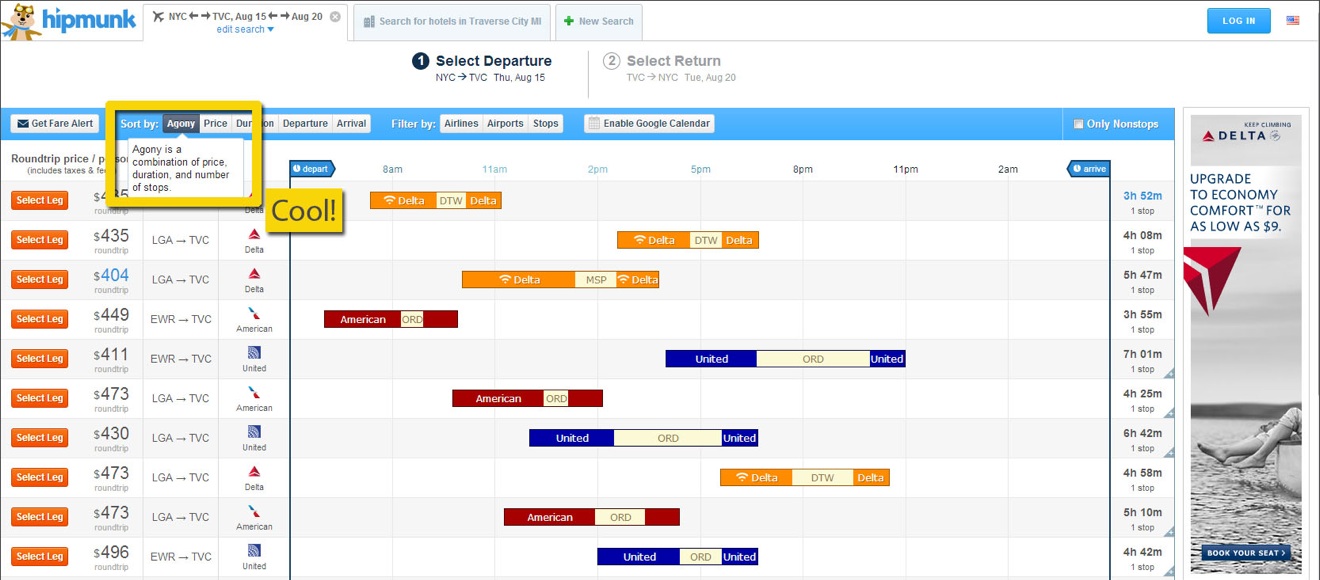This screenshot has width=1320, height=580.
Task: Click the LOG IN button
Action: [x=1239, y=20]
